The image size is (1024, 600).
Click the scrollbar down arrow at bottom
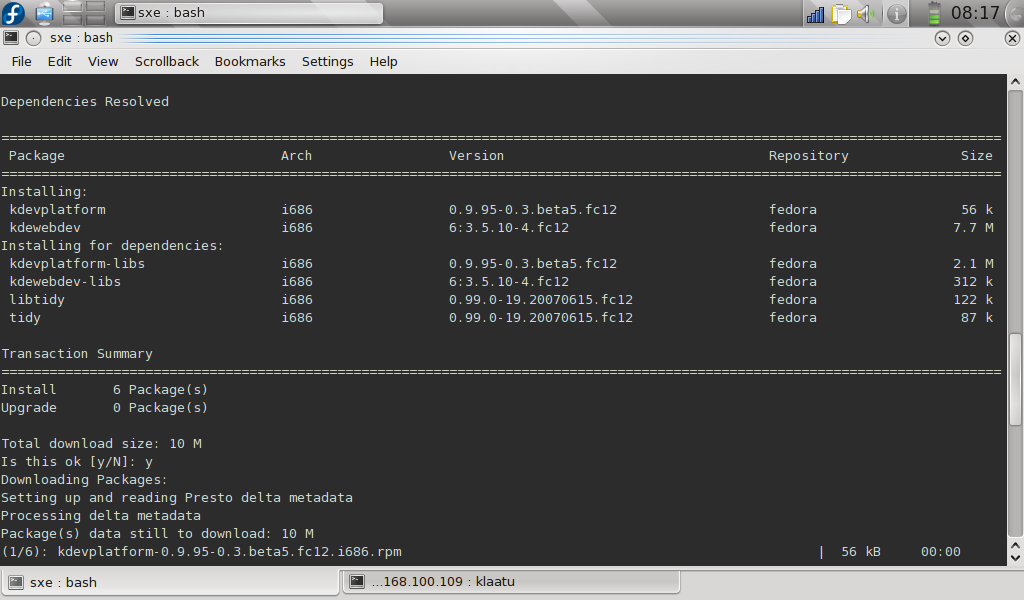pyautogui.click(x=1015, y=558)
